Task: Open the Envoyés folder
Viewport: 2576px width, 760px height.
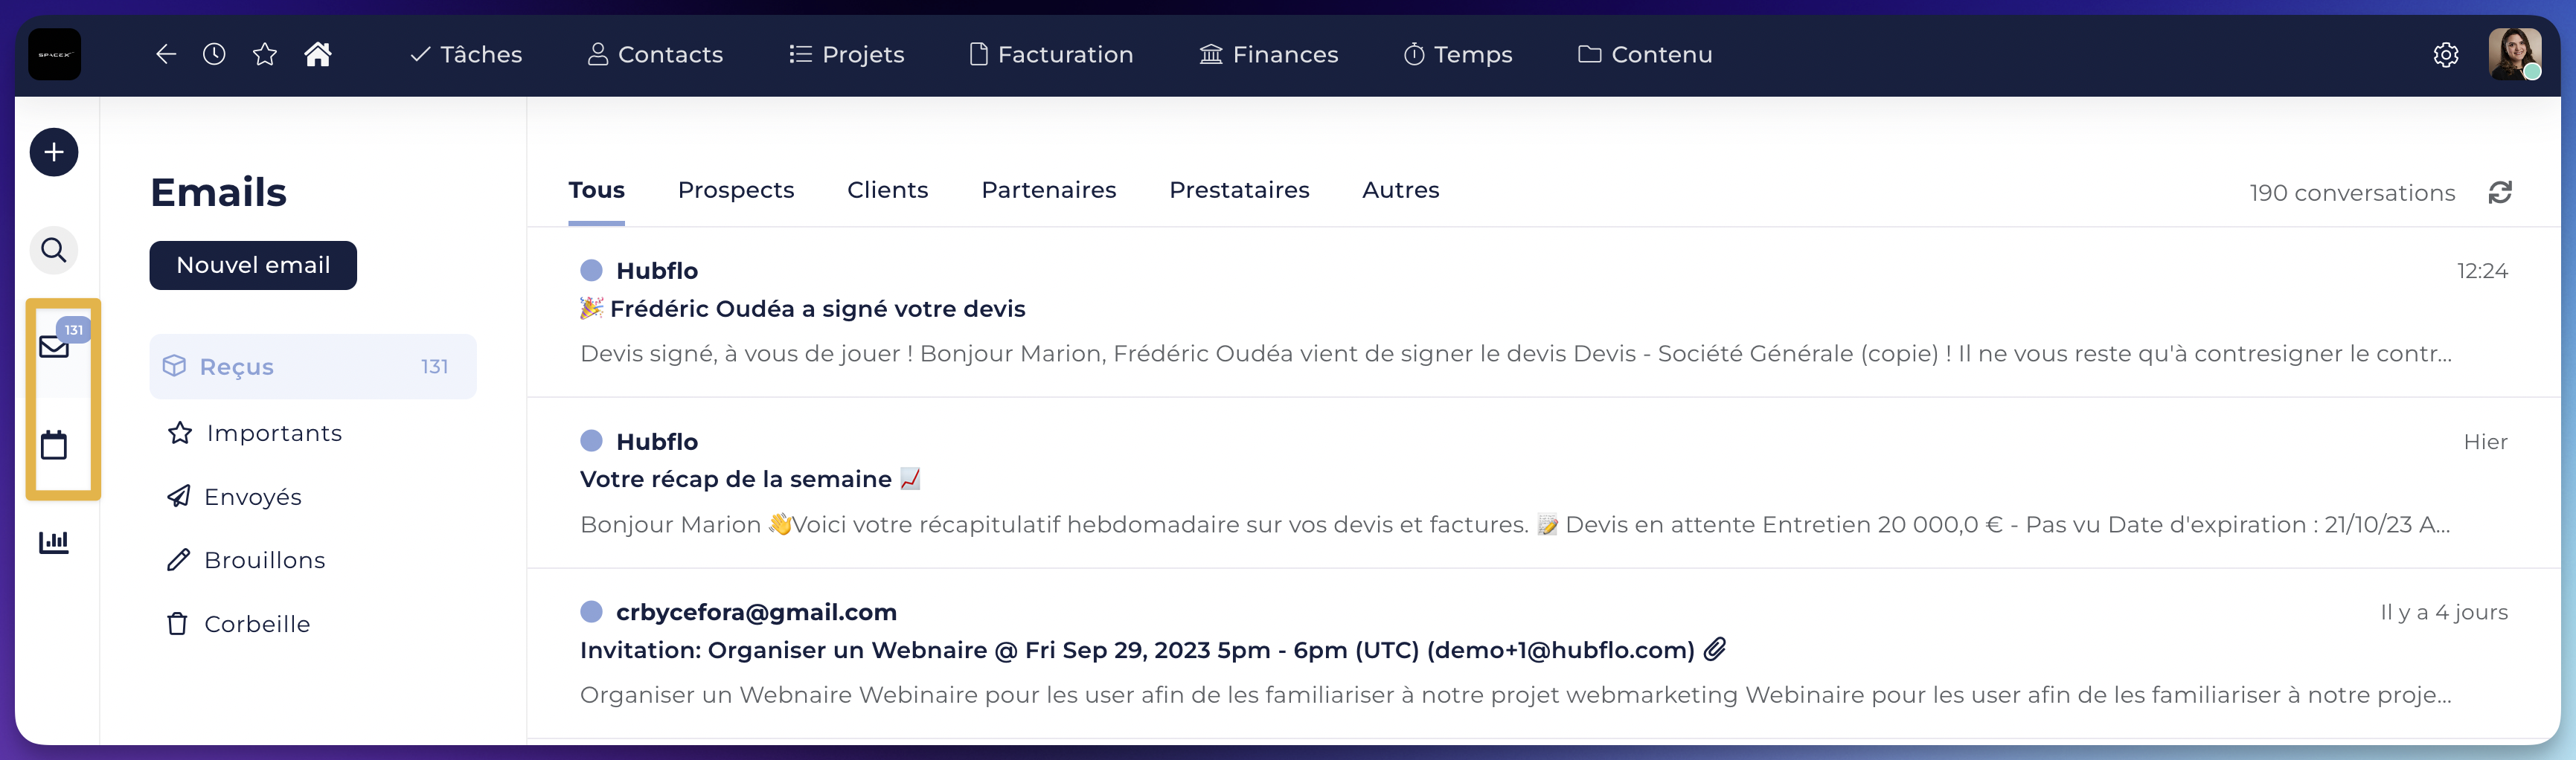Action: (234, 497)
